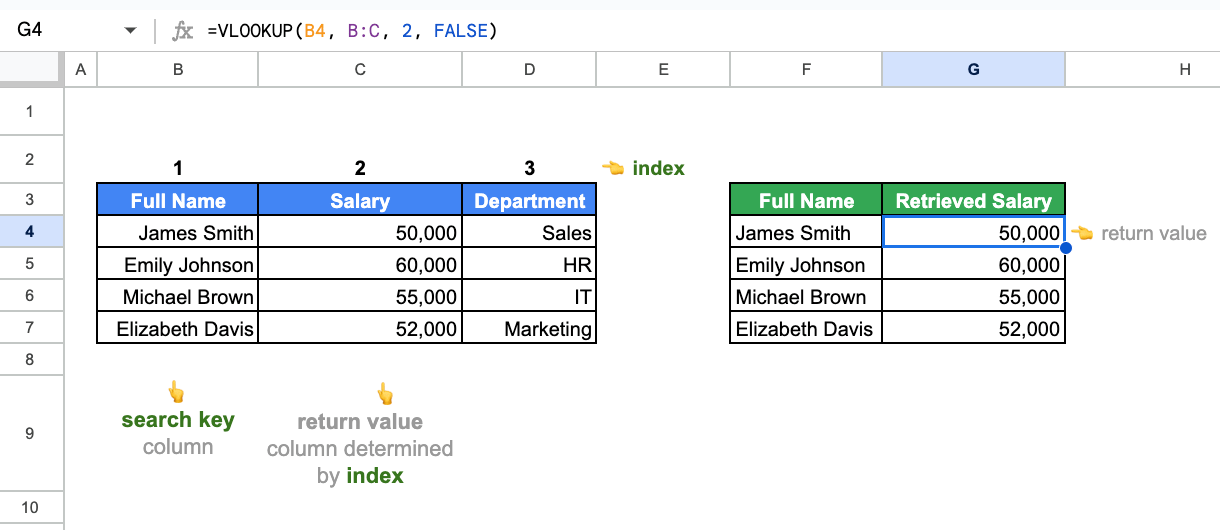Select row 8 header
The width and height of the screenshot is (1220, 530).
click(x=32, y=359)
